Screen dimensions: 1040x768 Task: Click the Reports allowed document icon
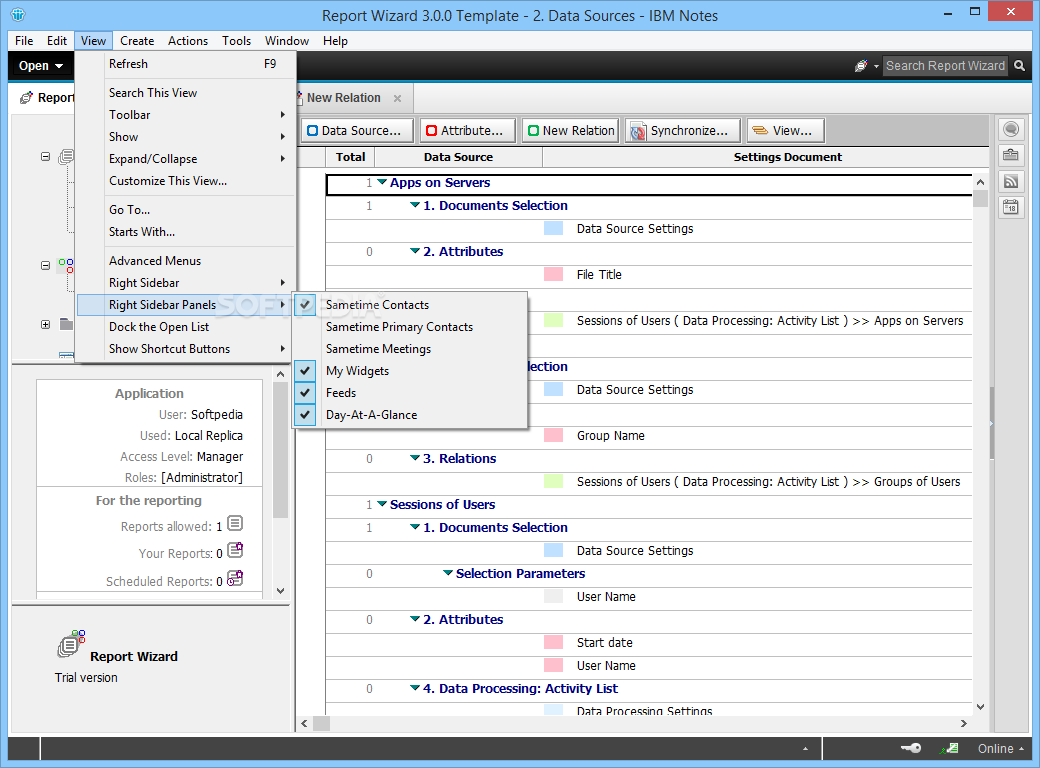click(x=235, y=524)
